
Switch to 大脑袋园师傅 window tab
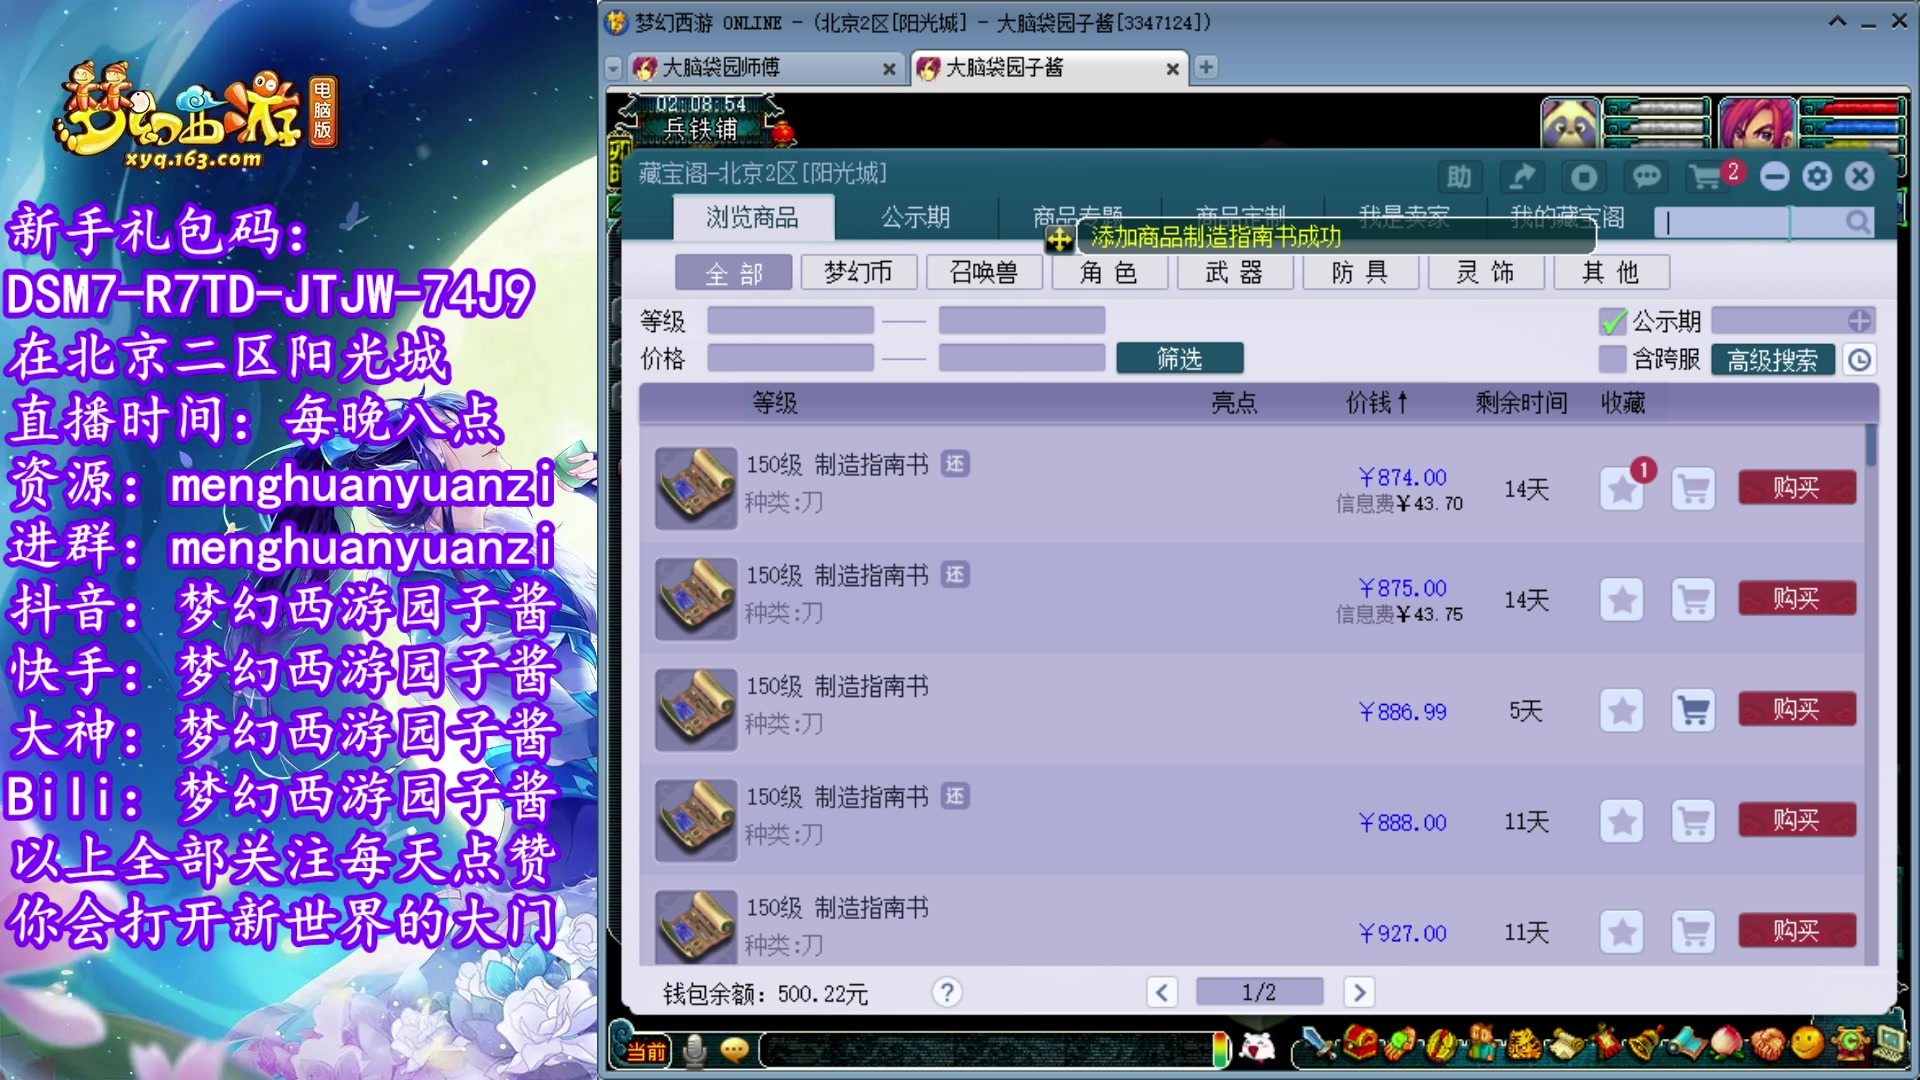pos(765,68)
